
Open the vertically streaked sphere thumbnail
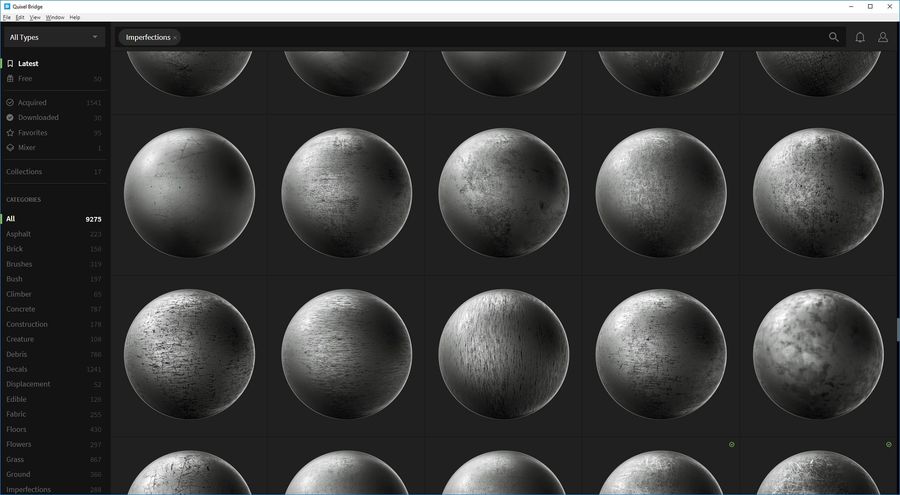pyautogui.click(x=503, y=354)
